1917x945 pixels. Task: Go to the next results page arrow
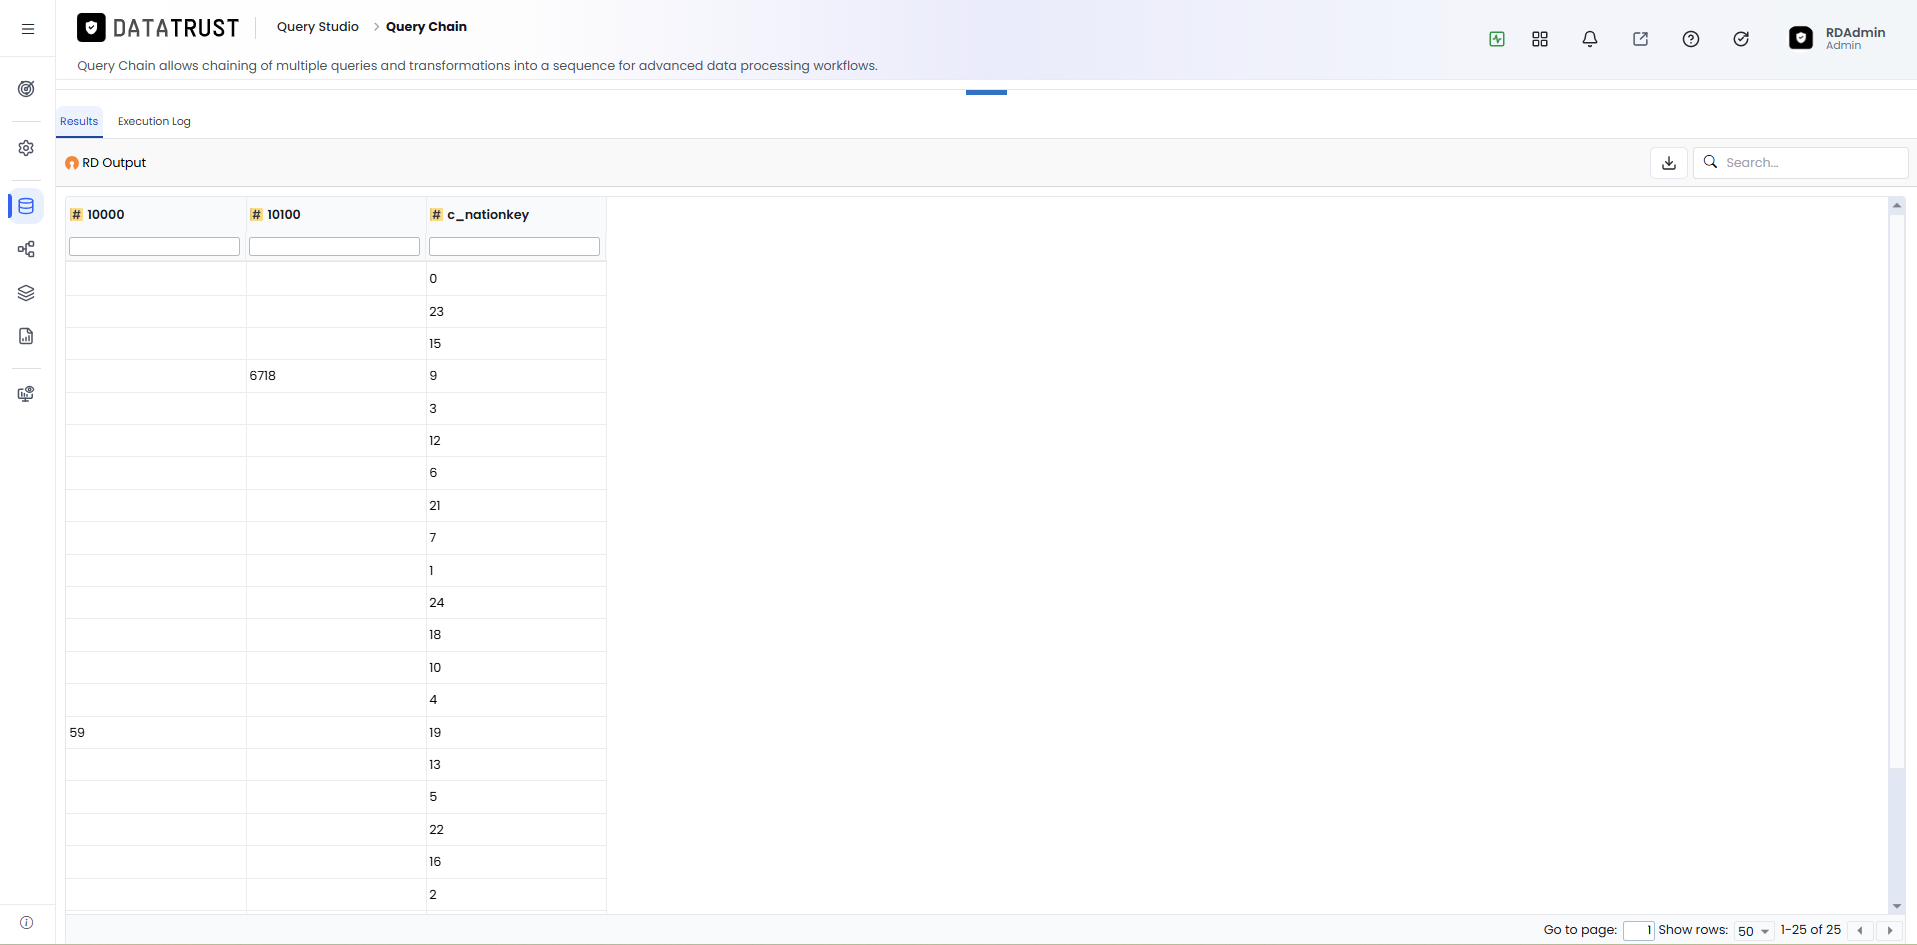click(1890, 931)
